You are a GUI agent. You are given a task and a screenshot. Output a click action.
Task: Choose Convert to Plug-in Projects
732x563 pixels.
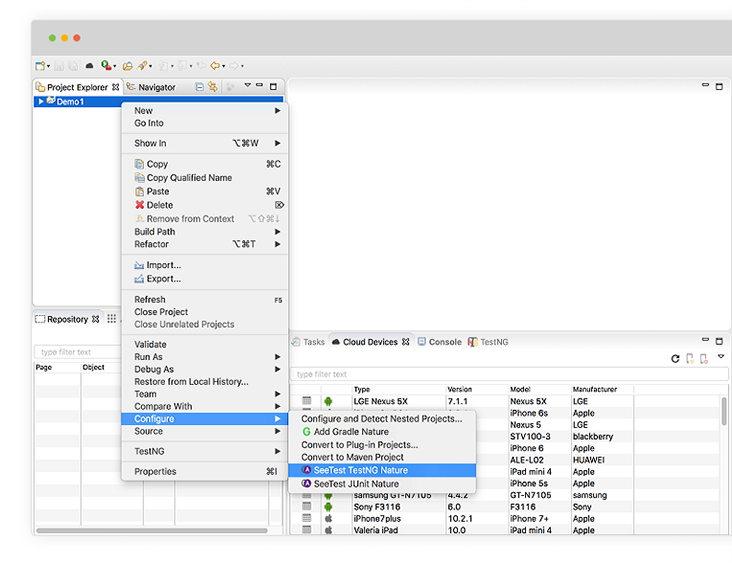pos(382,444)
